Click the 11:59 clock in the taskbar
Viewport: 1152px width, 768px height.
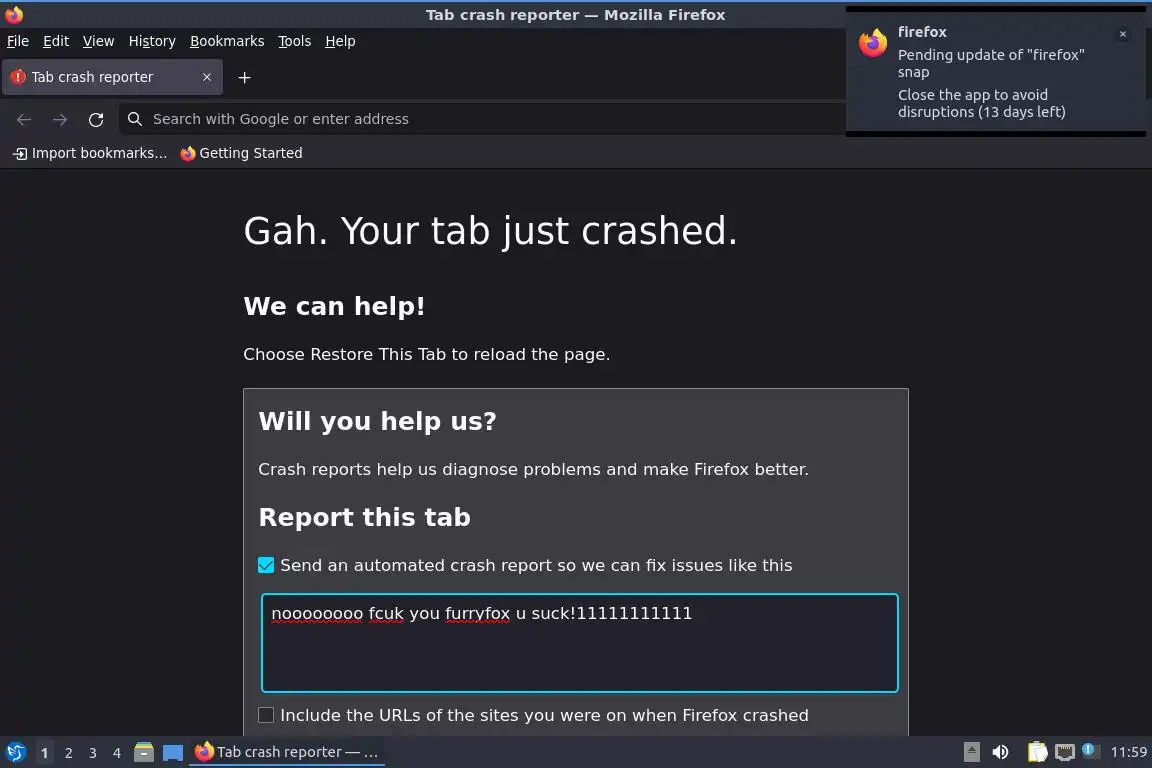[x=1128, y=752]
